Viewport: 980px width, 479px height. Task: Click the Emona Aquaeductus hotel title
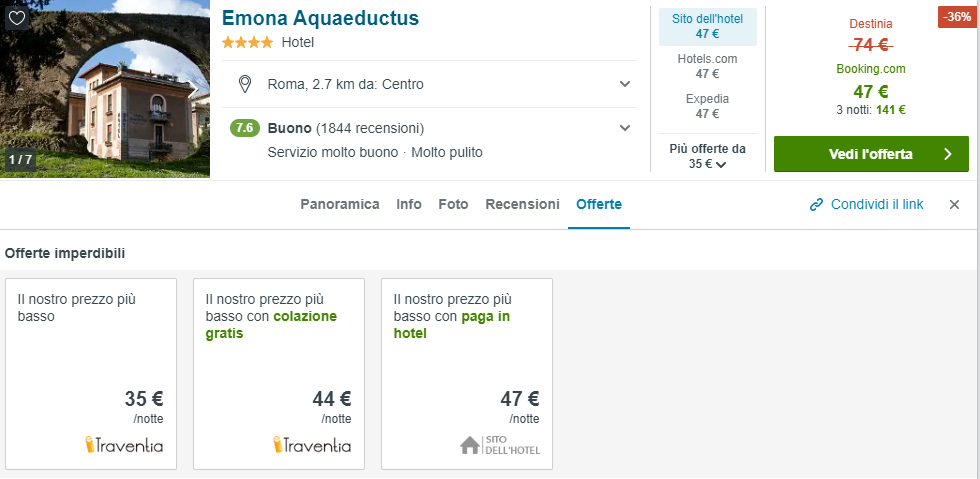pyautogui.click(x=320, y=18)
